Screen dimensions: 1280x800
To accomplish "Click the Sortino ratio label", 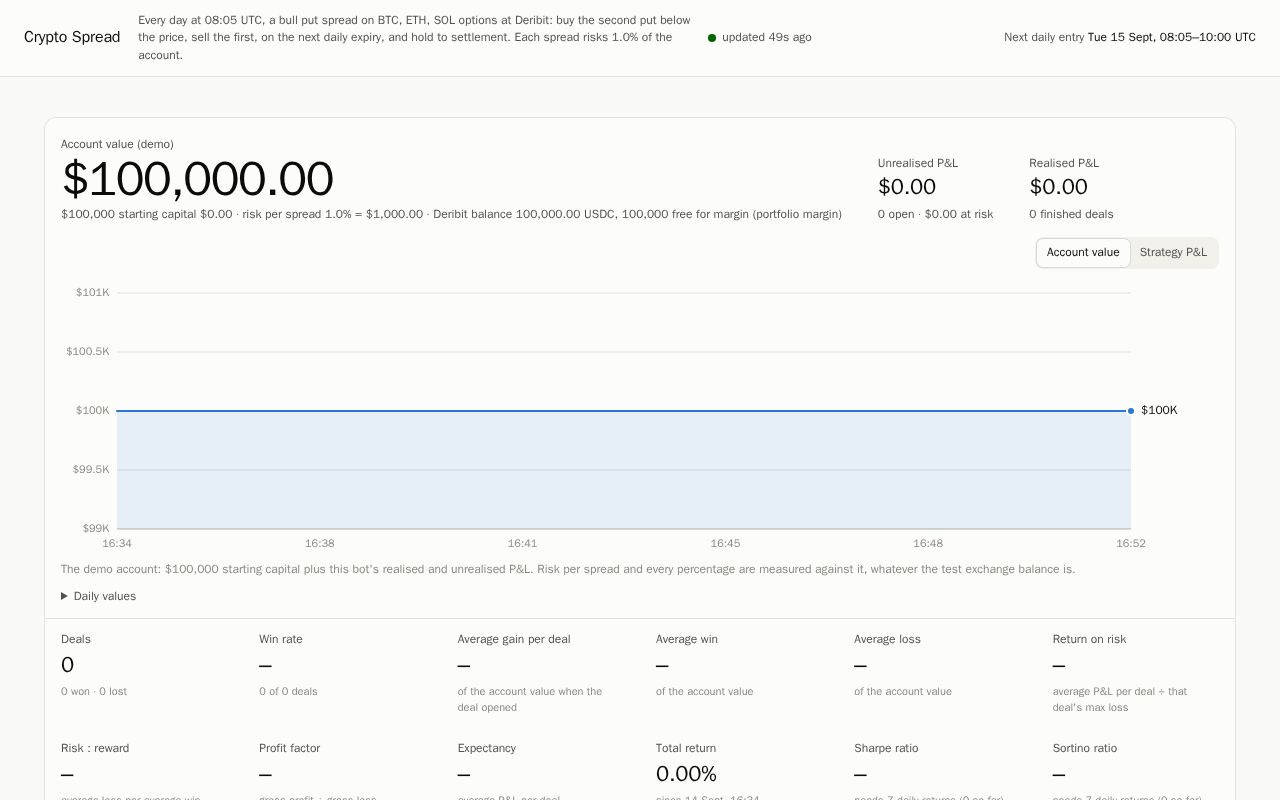I will (1085, 748).
